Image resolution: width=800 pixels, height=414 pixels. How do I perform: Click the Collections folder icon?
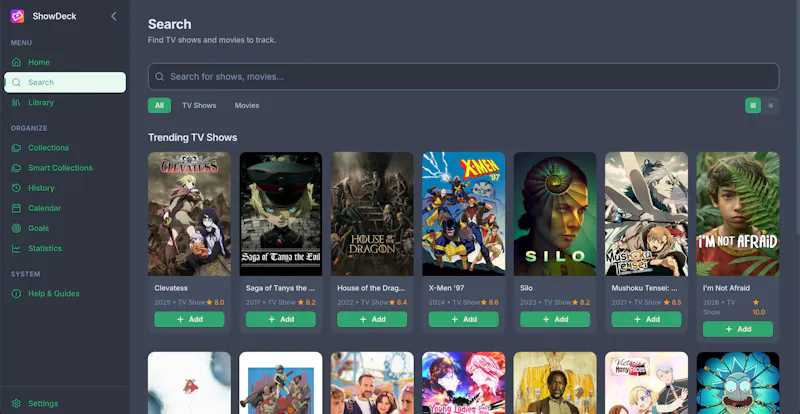(16, 148)
